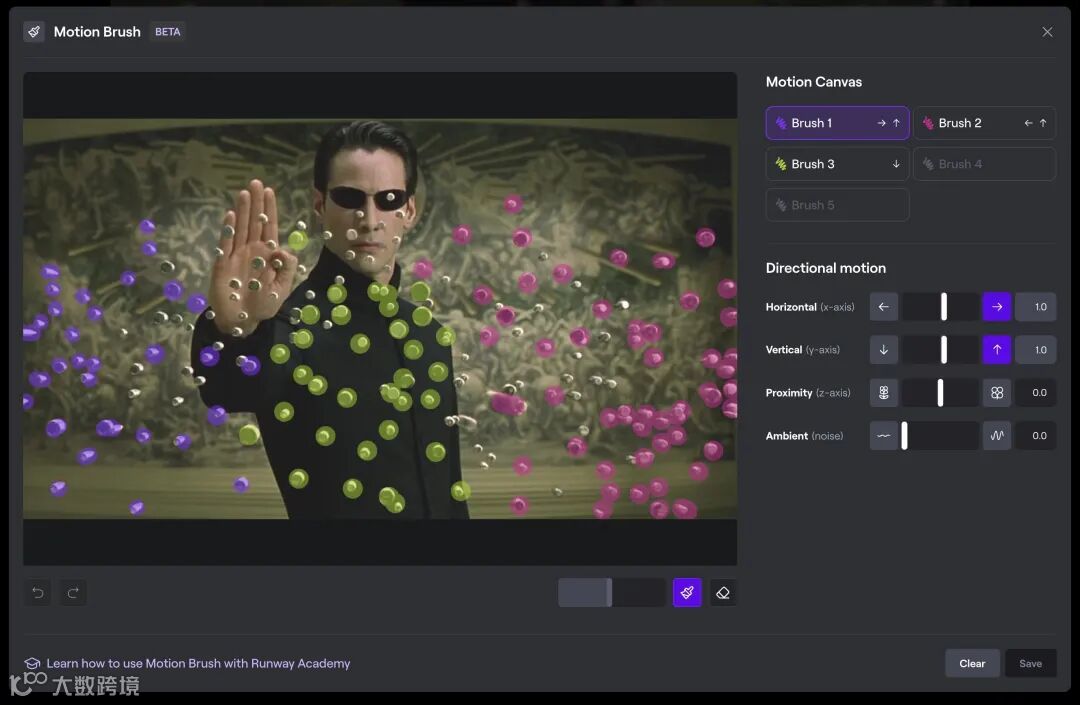Set vertical motion upward
This screenshot has width=1080, height=705.
997,350
